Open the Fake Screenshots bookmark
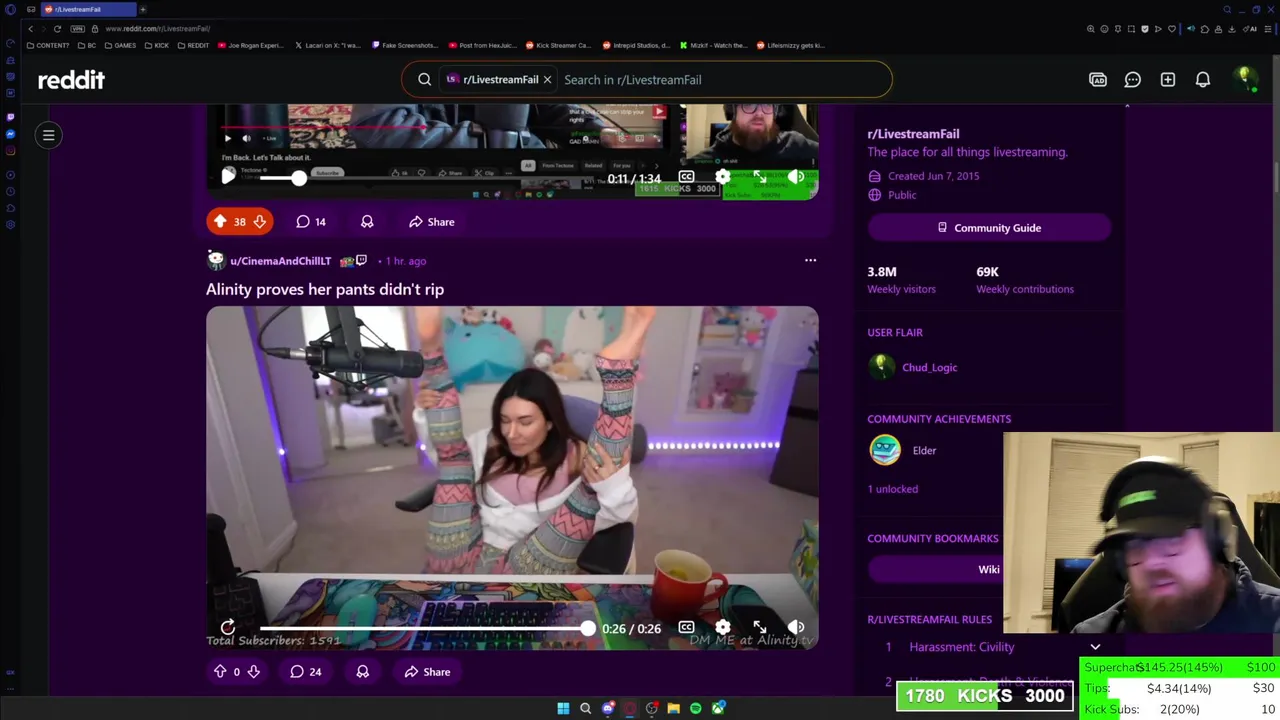The width and height of the screenshot is (1280, 720). pos(405,45)
